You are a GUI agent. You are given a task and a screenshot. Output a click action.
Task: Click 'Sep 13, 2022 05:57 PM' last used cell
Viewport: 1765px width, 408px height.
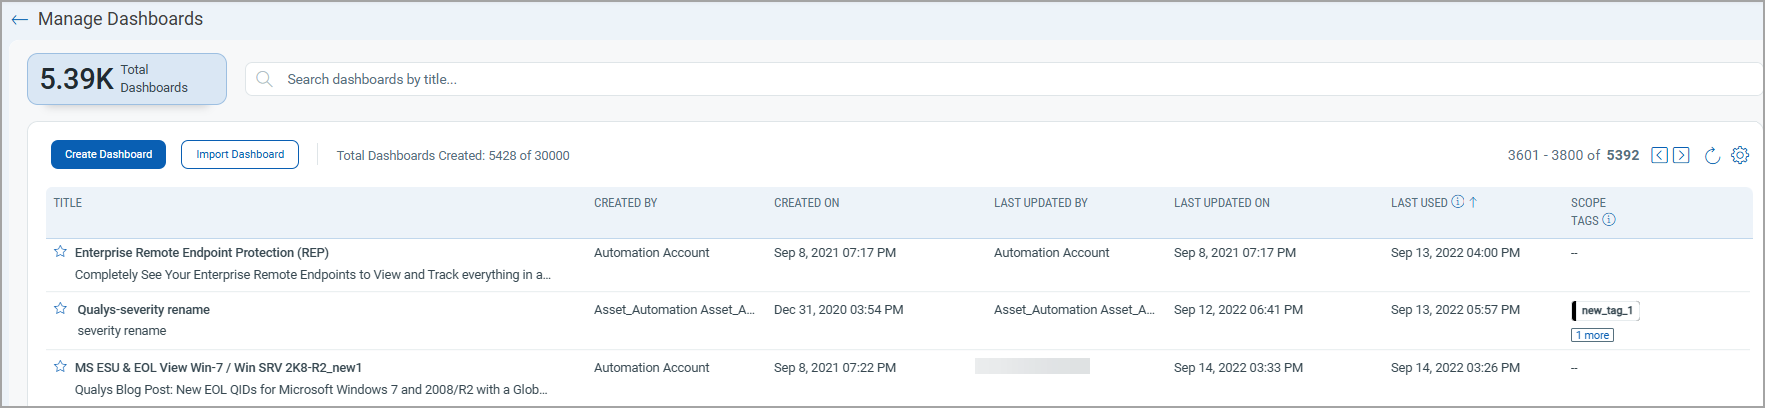pyautogui.click(x=1455, y=310)
